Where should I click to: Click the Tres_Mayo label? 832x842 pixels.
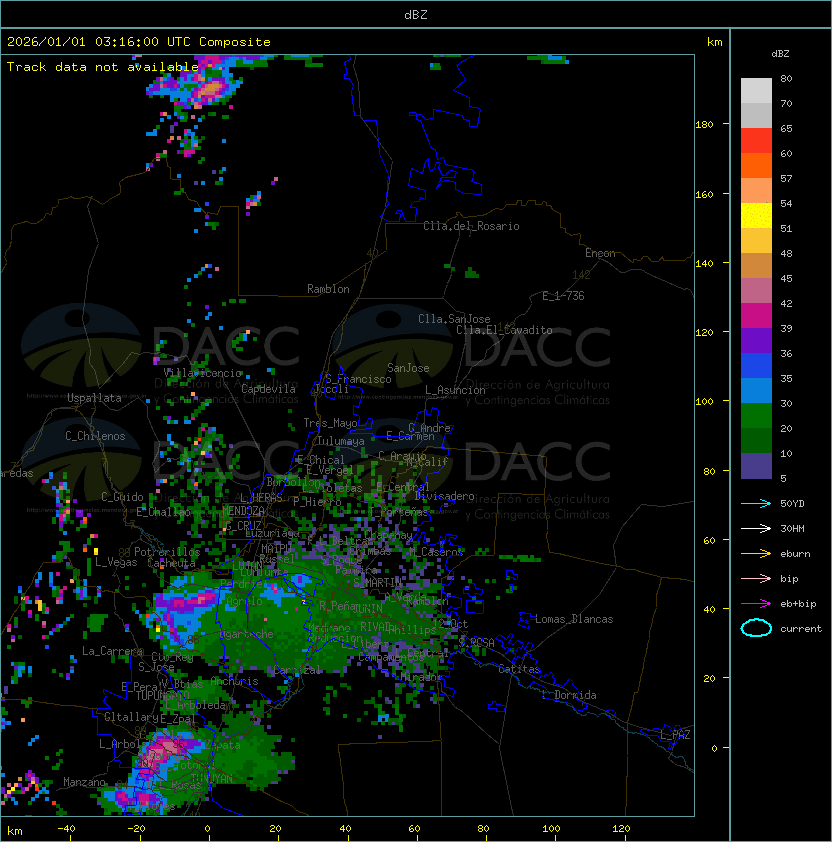pyautogui.click(x=330, y=423)
